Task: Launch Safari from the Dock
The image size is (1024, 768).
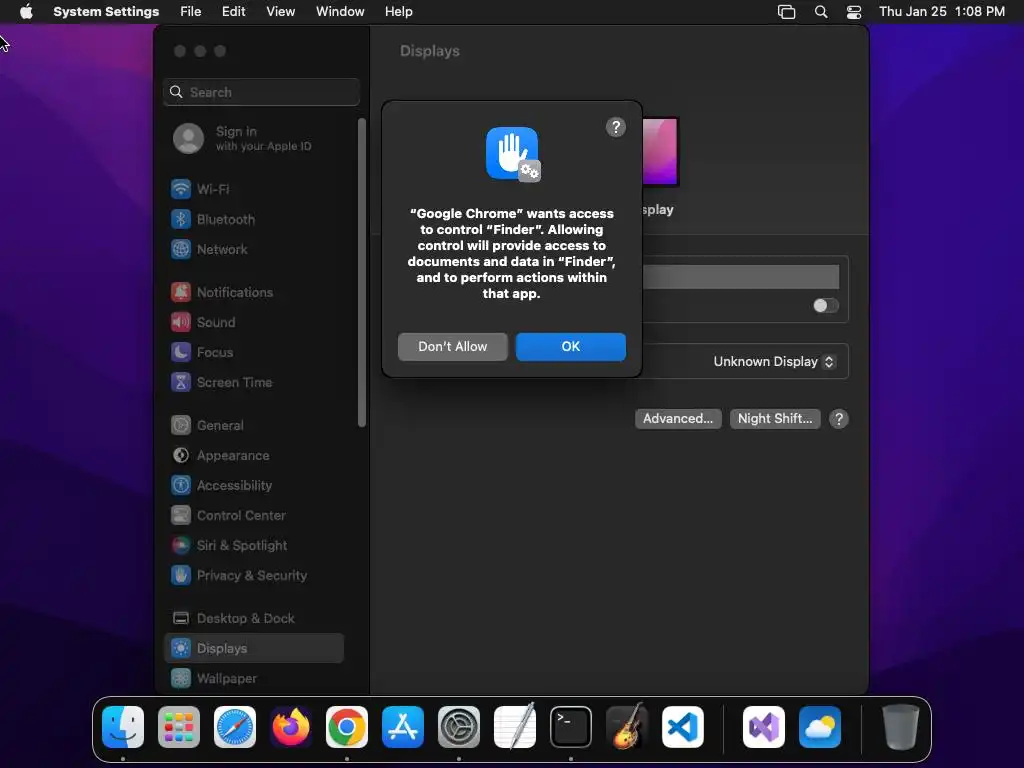Action: [235, 727]
